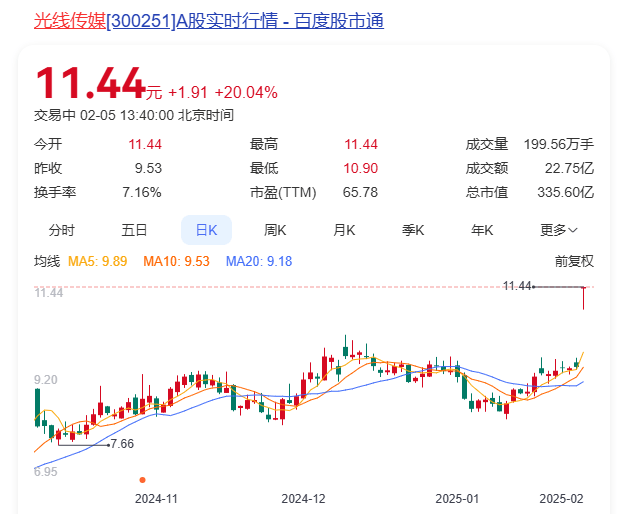
Task: Click the 11.44 high price marker on chart
Action: click(x=517, y=286)
